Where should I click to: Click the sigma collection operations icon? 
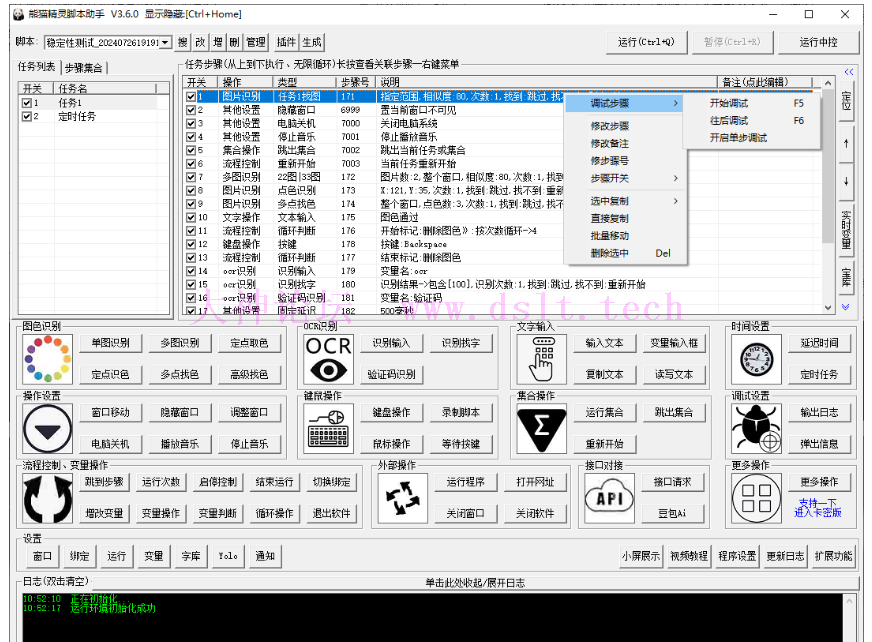point(541,430)
